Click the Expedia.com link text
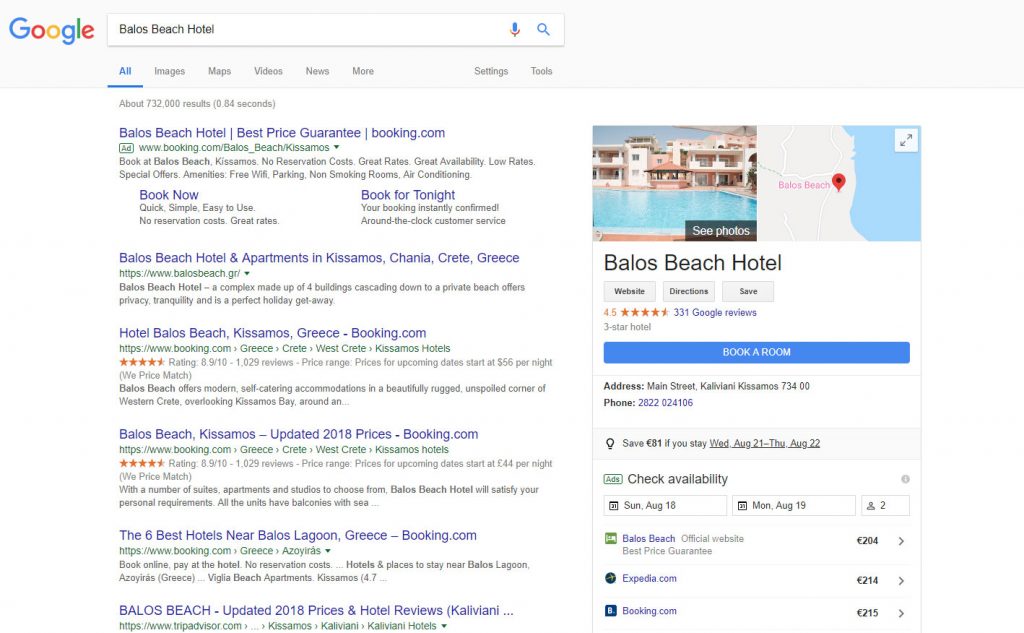This screenshot has width=1024, height=633. pyautogui.click(x=649, y=578)
